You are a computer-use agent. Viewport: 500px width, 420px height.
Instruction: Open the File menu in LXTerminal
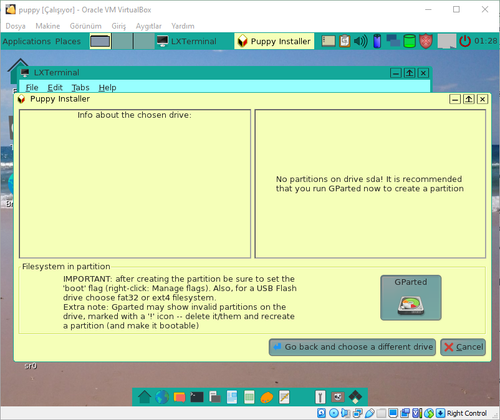[32, 87]
